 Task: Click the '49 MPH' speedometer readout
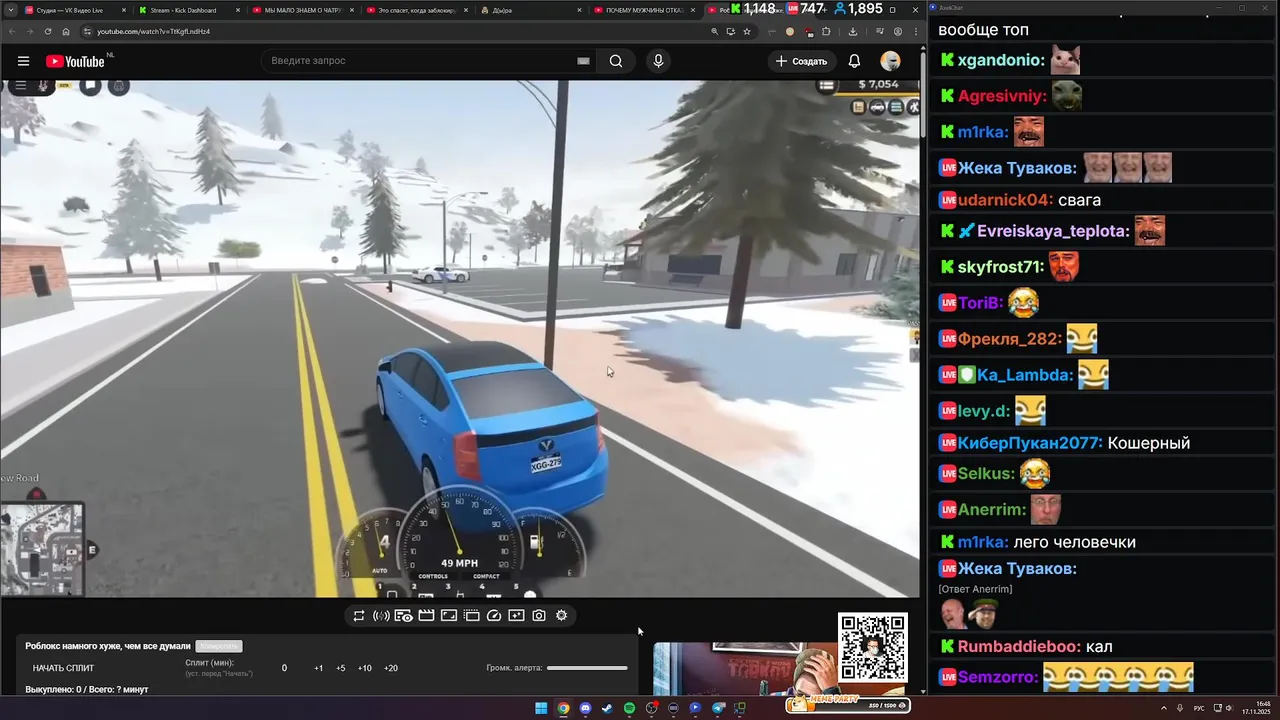point(459,563)
